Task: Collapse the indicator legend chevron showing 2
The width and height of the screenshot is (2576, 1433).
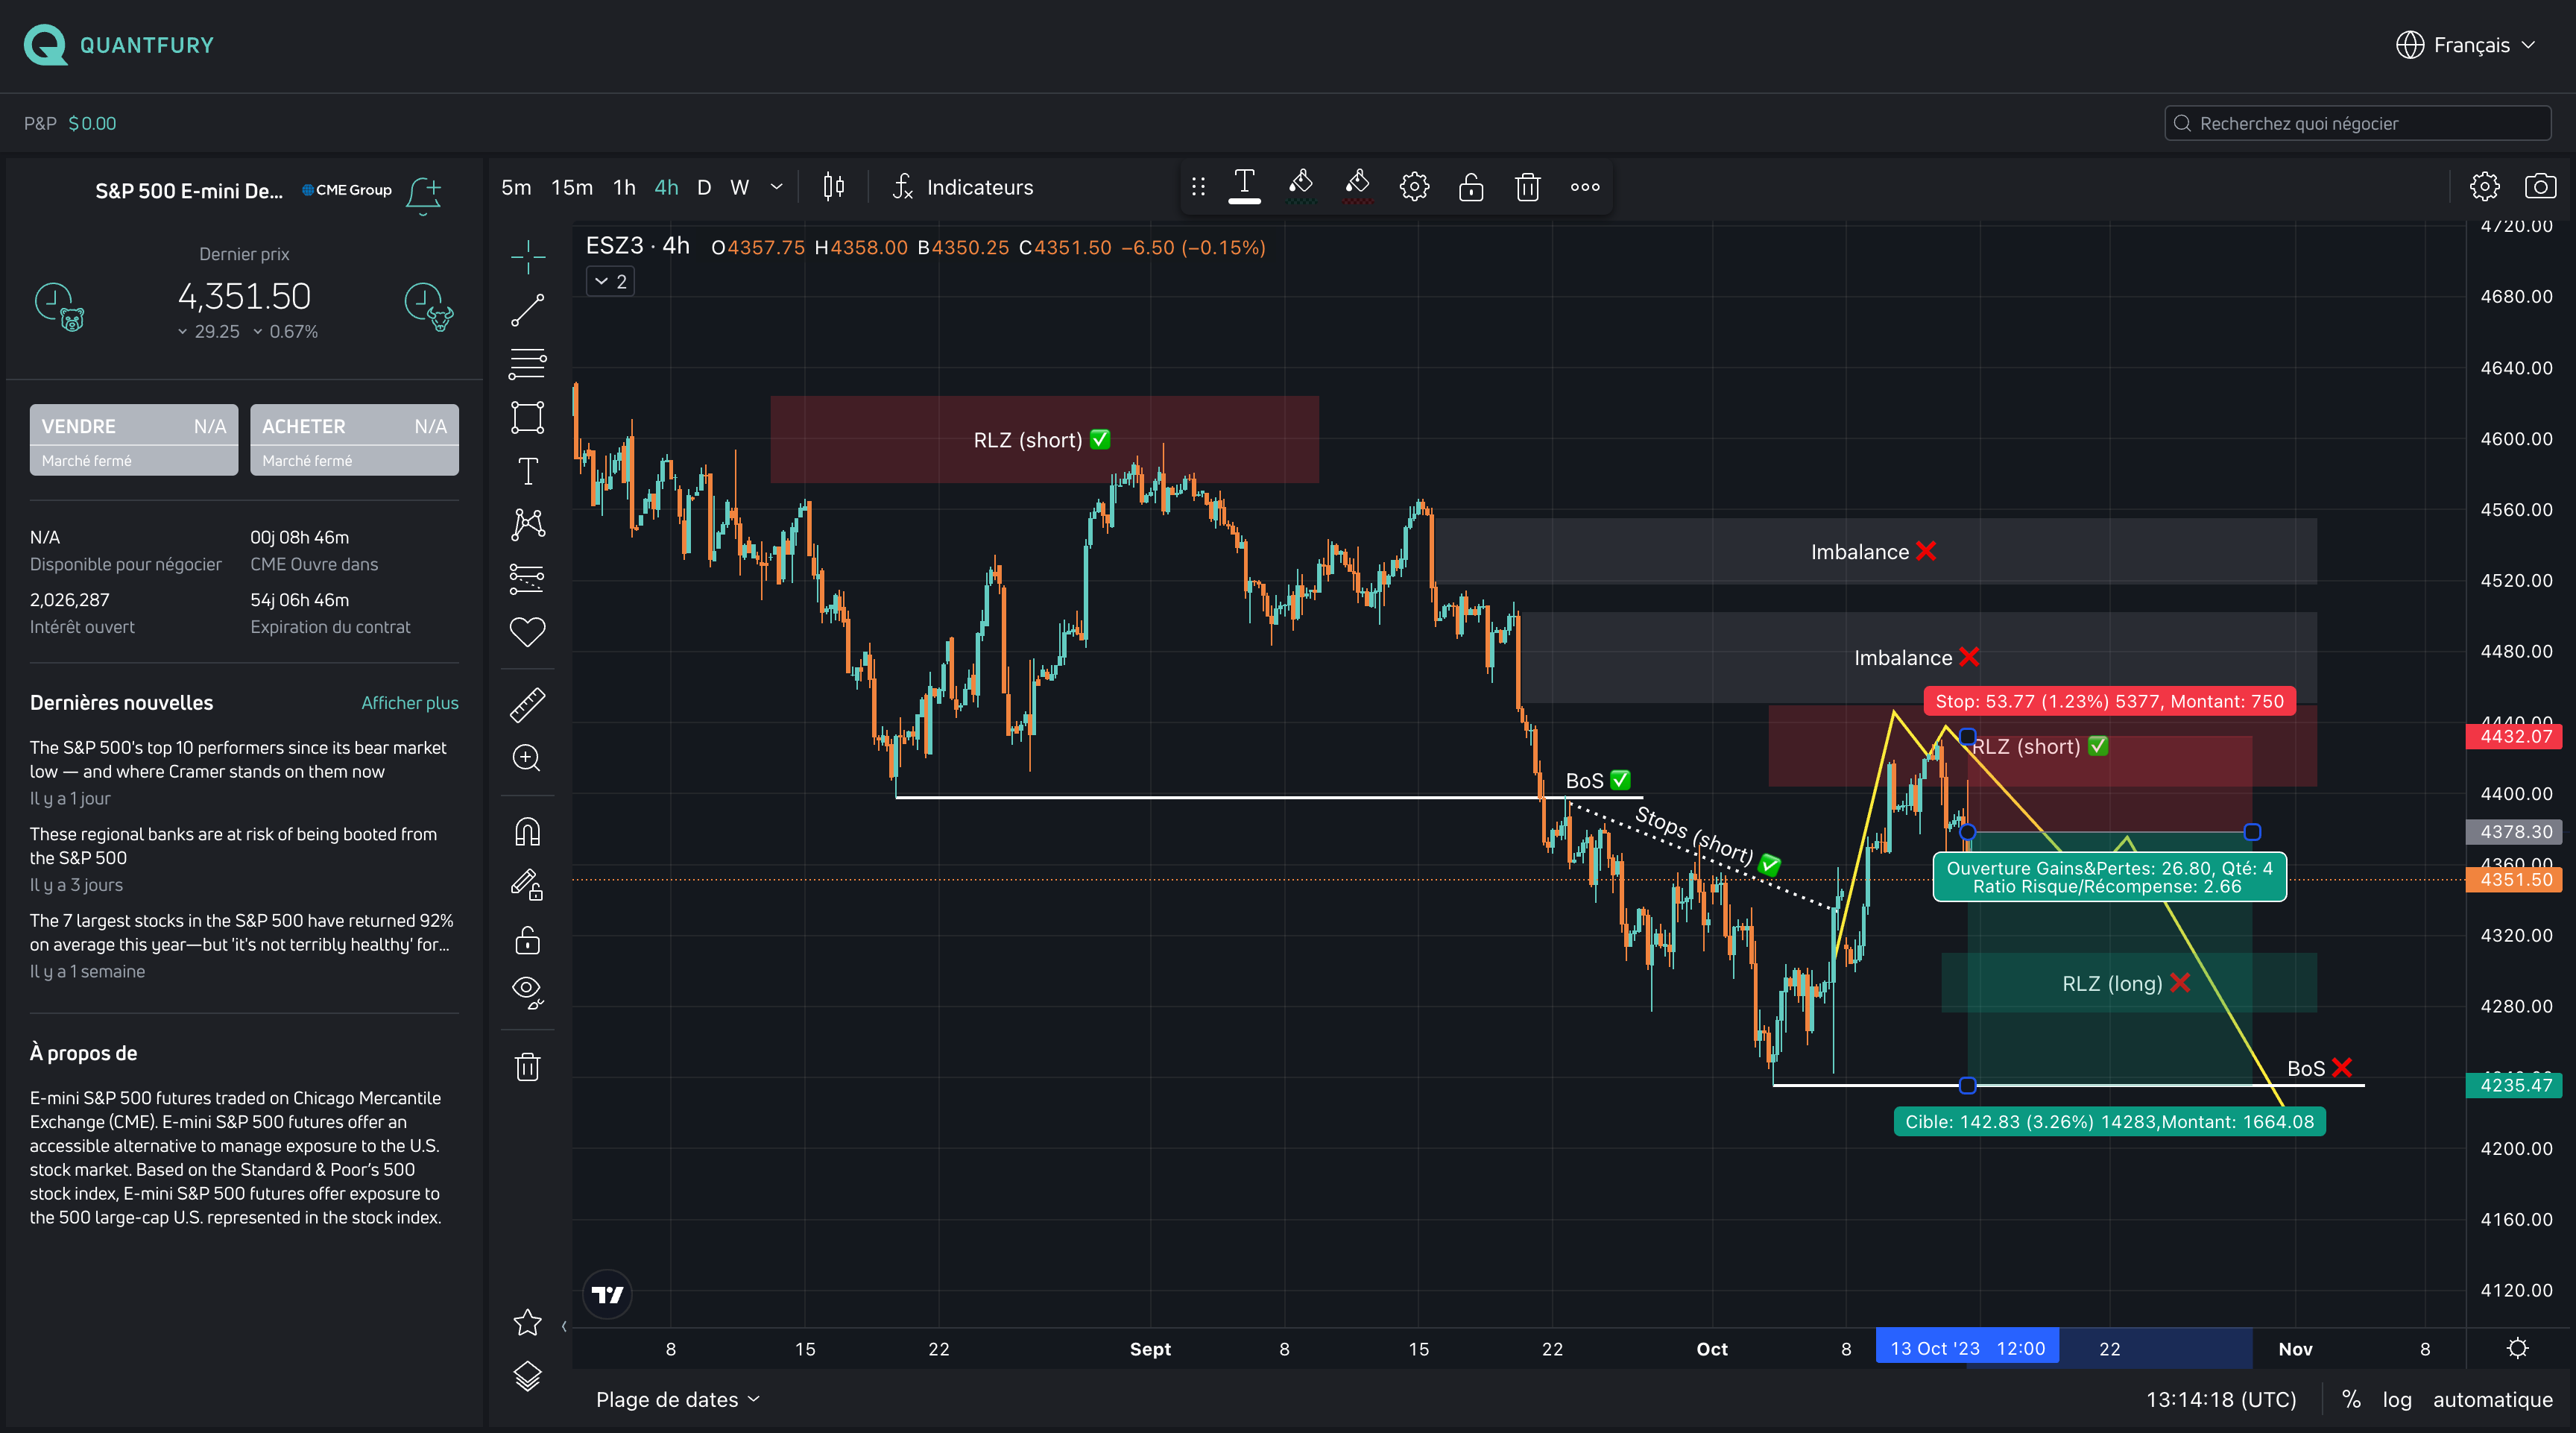Action: [610, 282]
